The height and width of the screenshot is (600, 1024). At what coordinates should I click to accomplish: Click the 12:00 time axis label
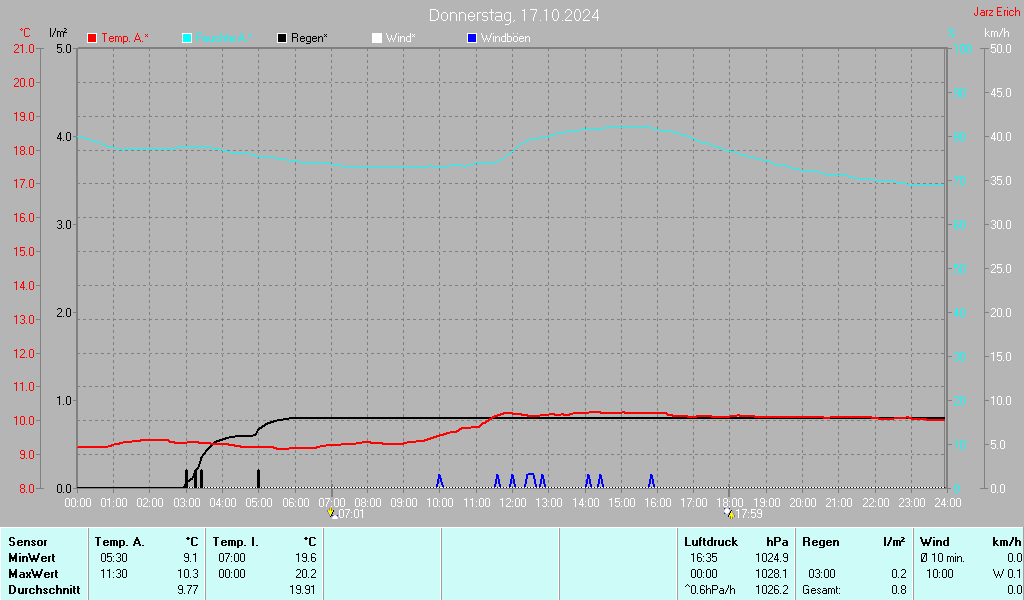[512, 502]
